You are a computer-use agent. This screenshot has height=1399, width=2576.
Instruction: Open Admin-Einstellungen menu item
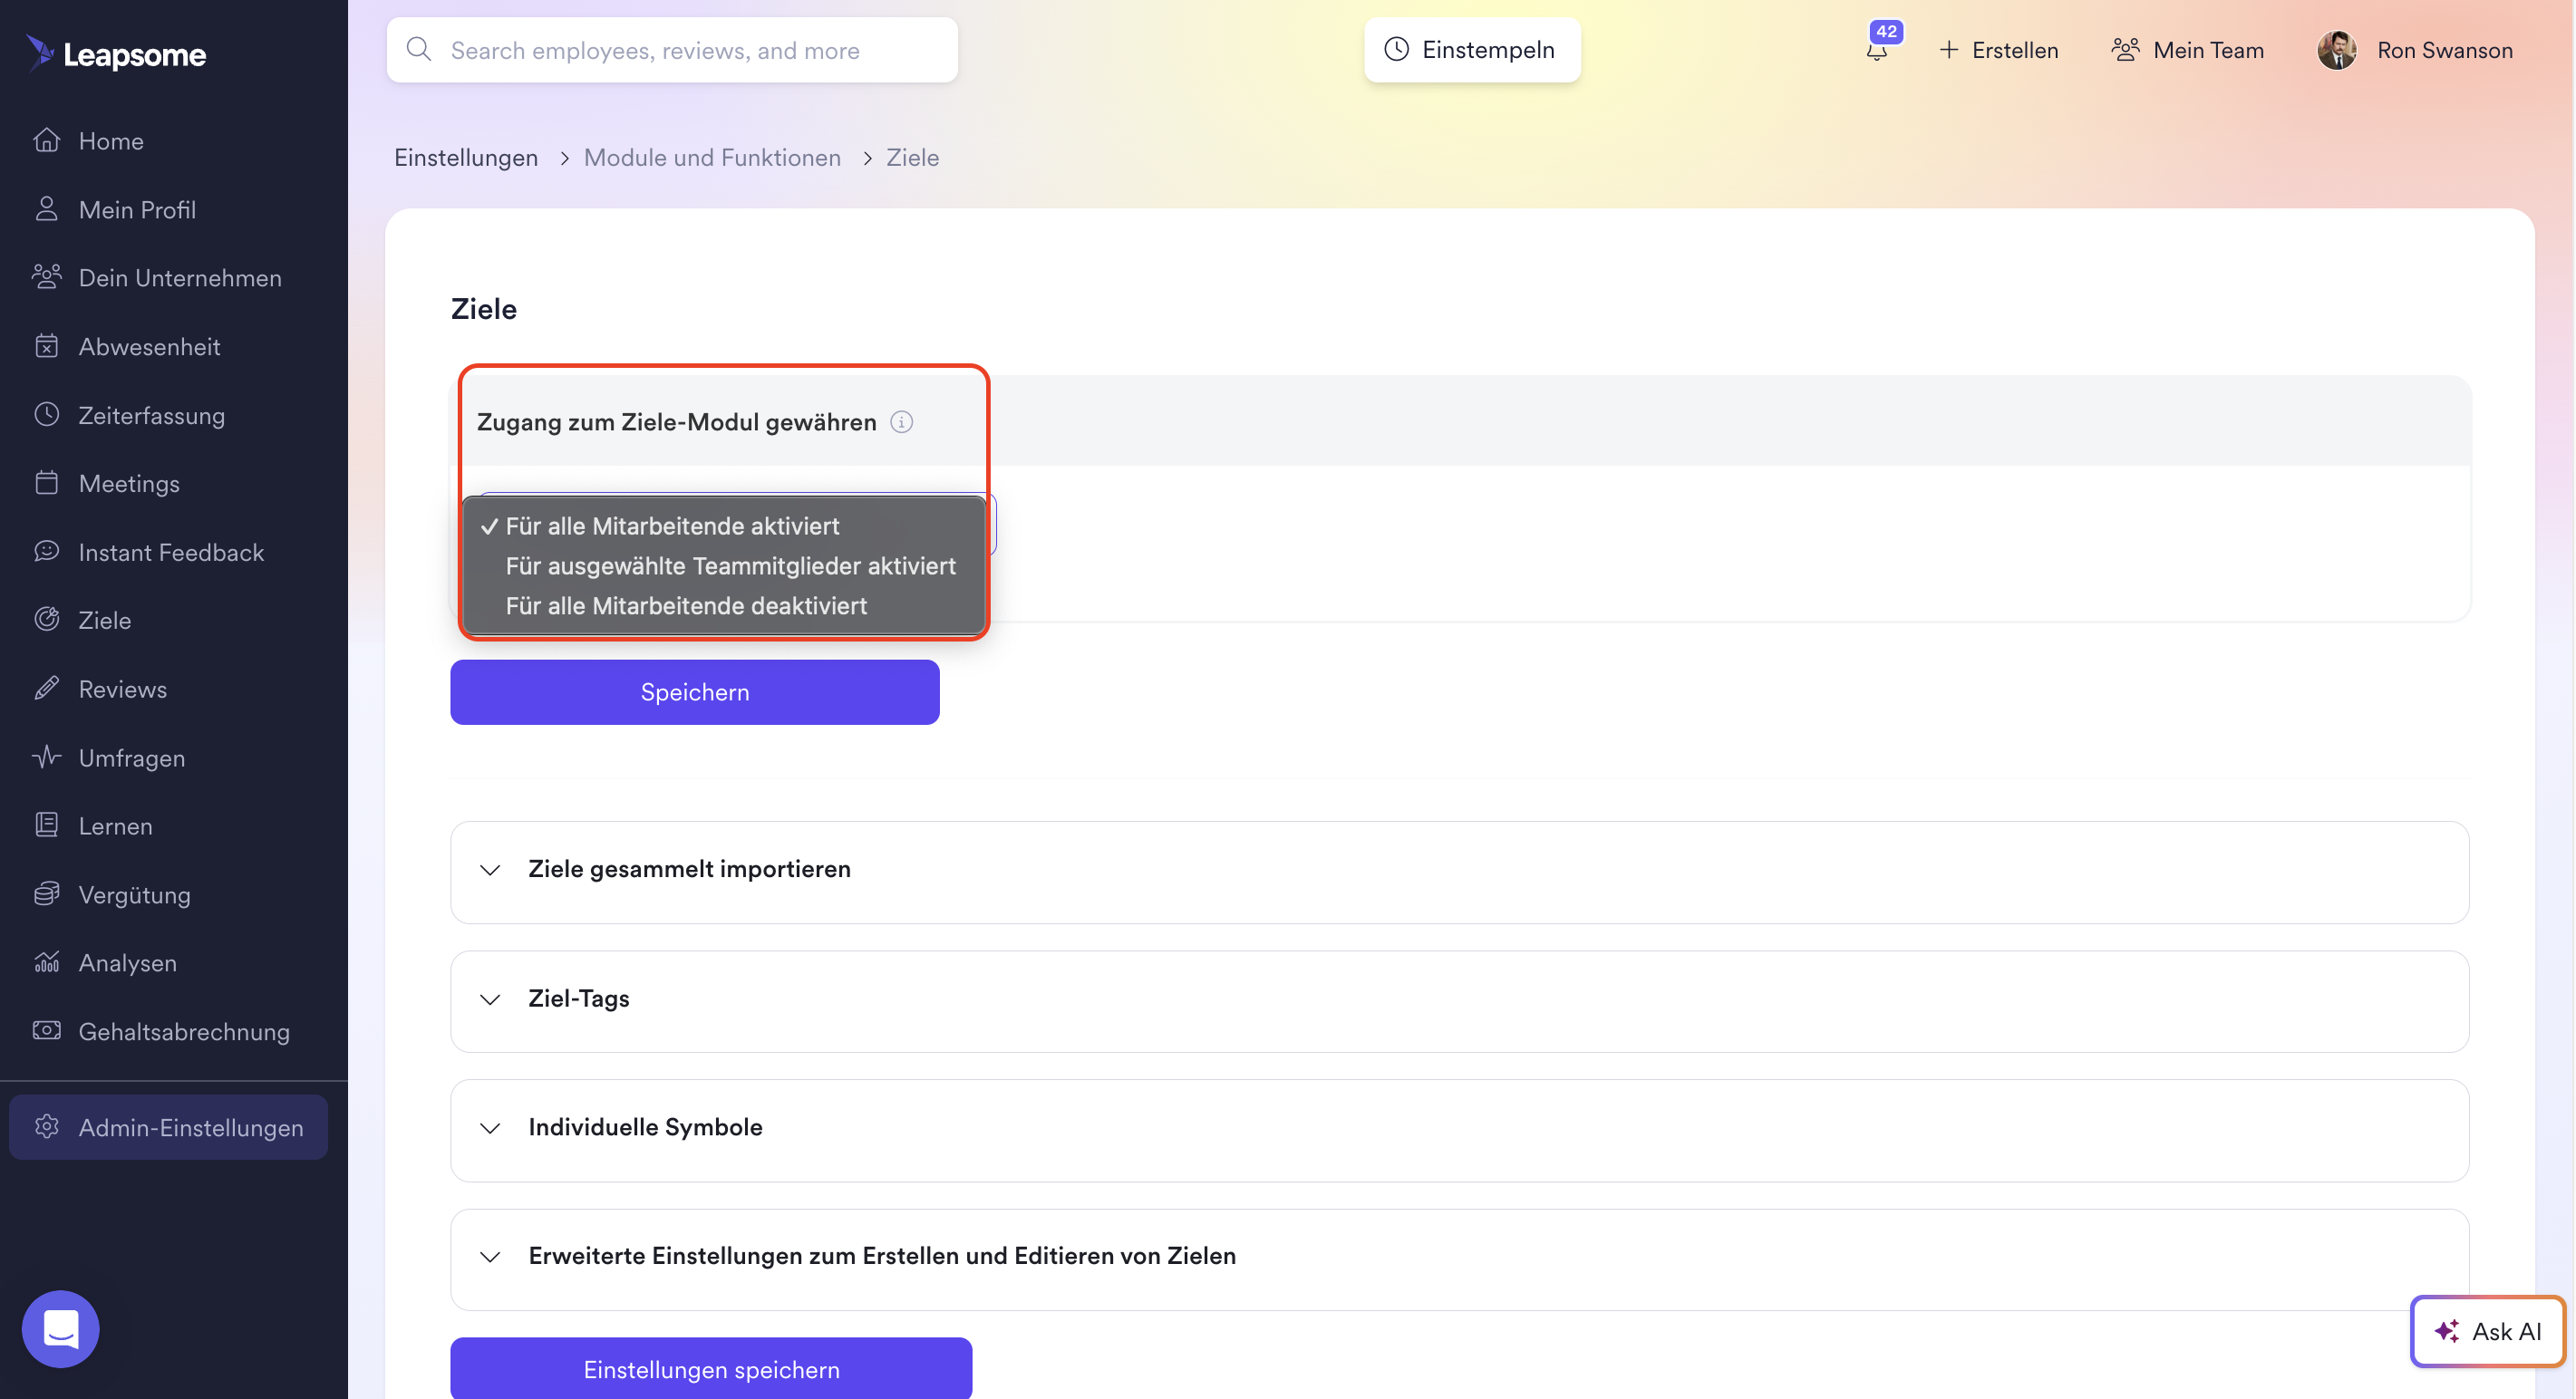168,1127
